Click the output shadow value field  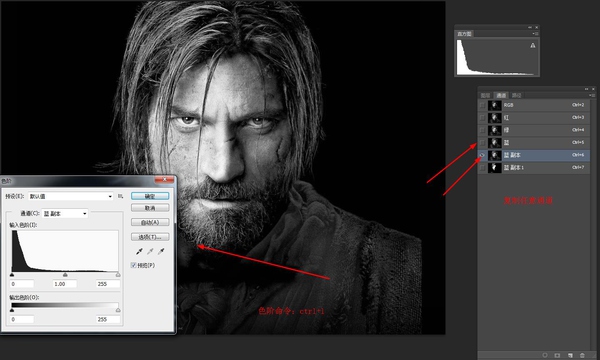click(x=22, y=319)
